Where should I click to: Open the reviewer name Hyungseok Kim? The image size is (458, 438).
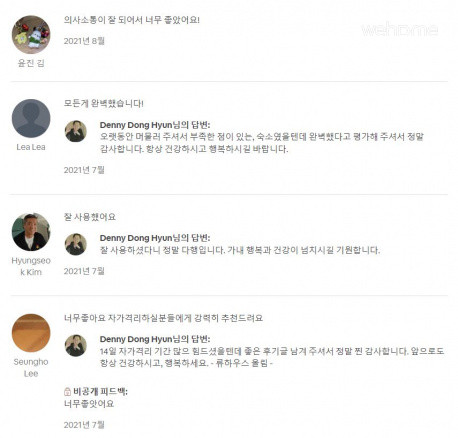31,266
